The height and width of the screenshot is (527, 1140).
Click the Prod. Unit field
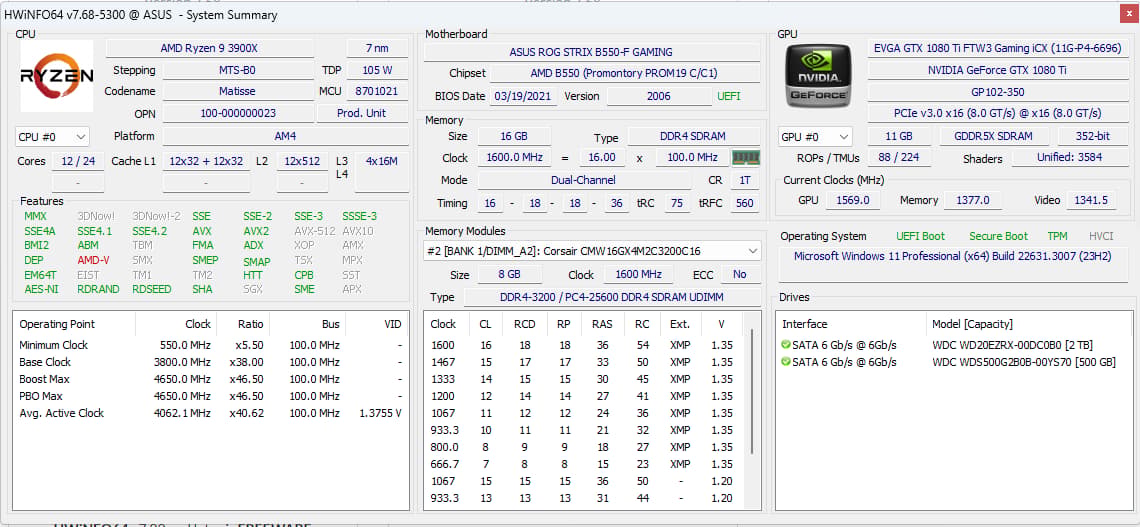pyautogui.click(x=362, y=113)
